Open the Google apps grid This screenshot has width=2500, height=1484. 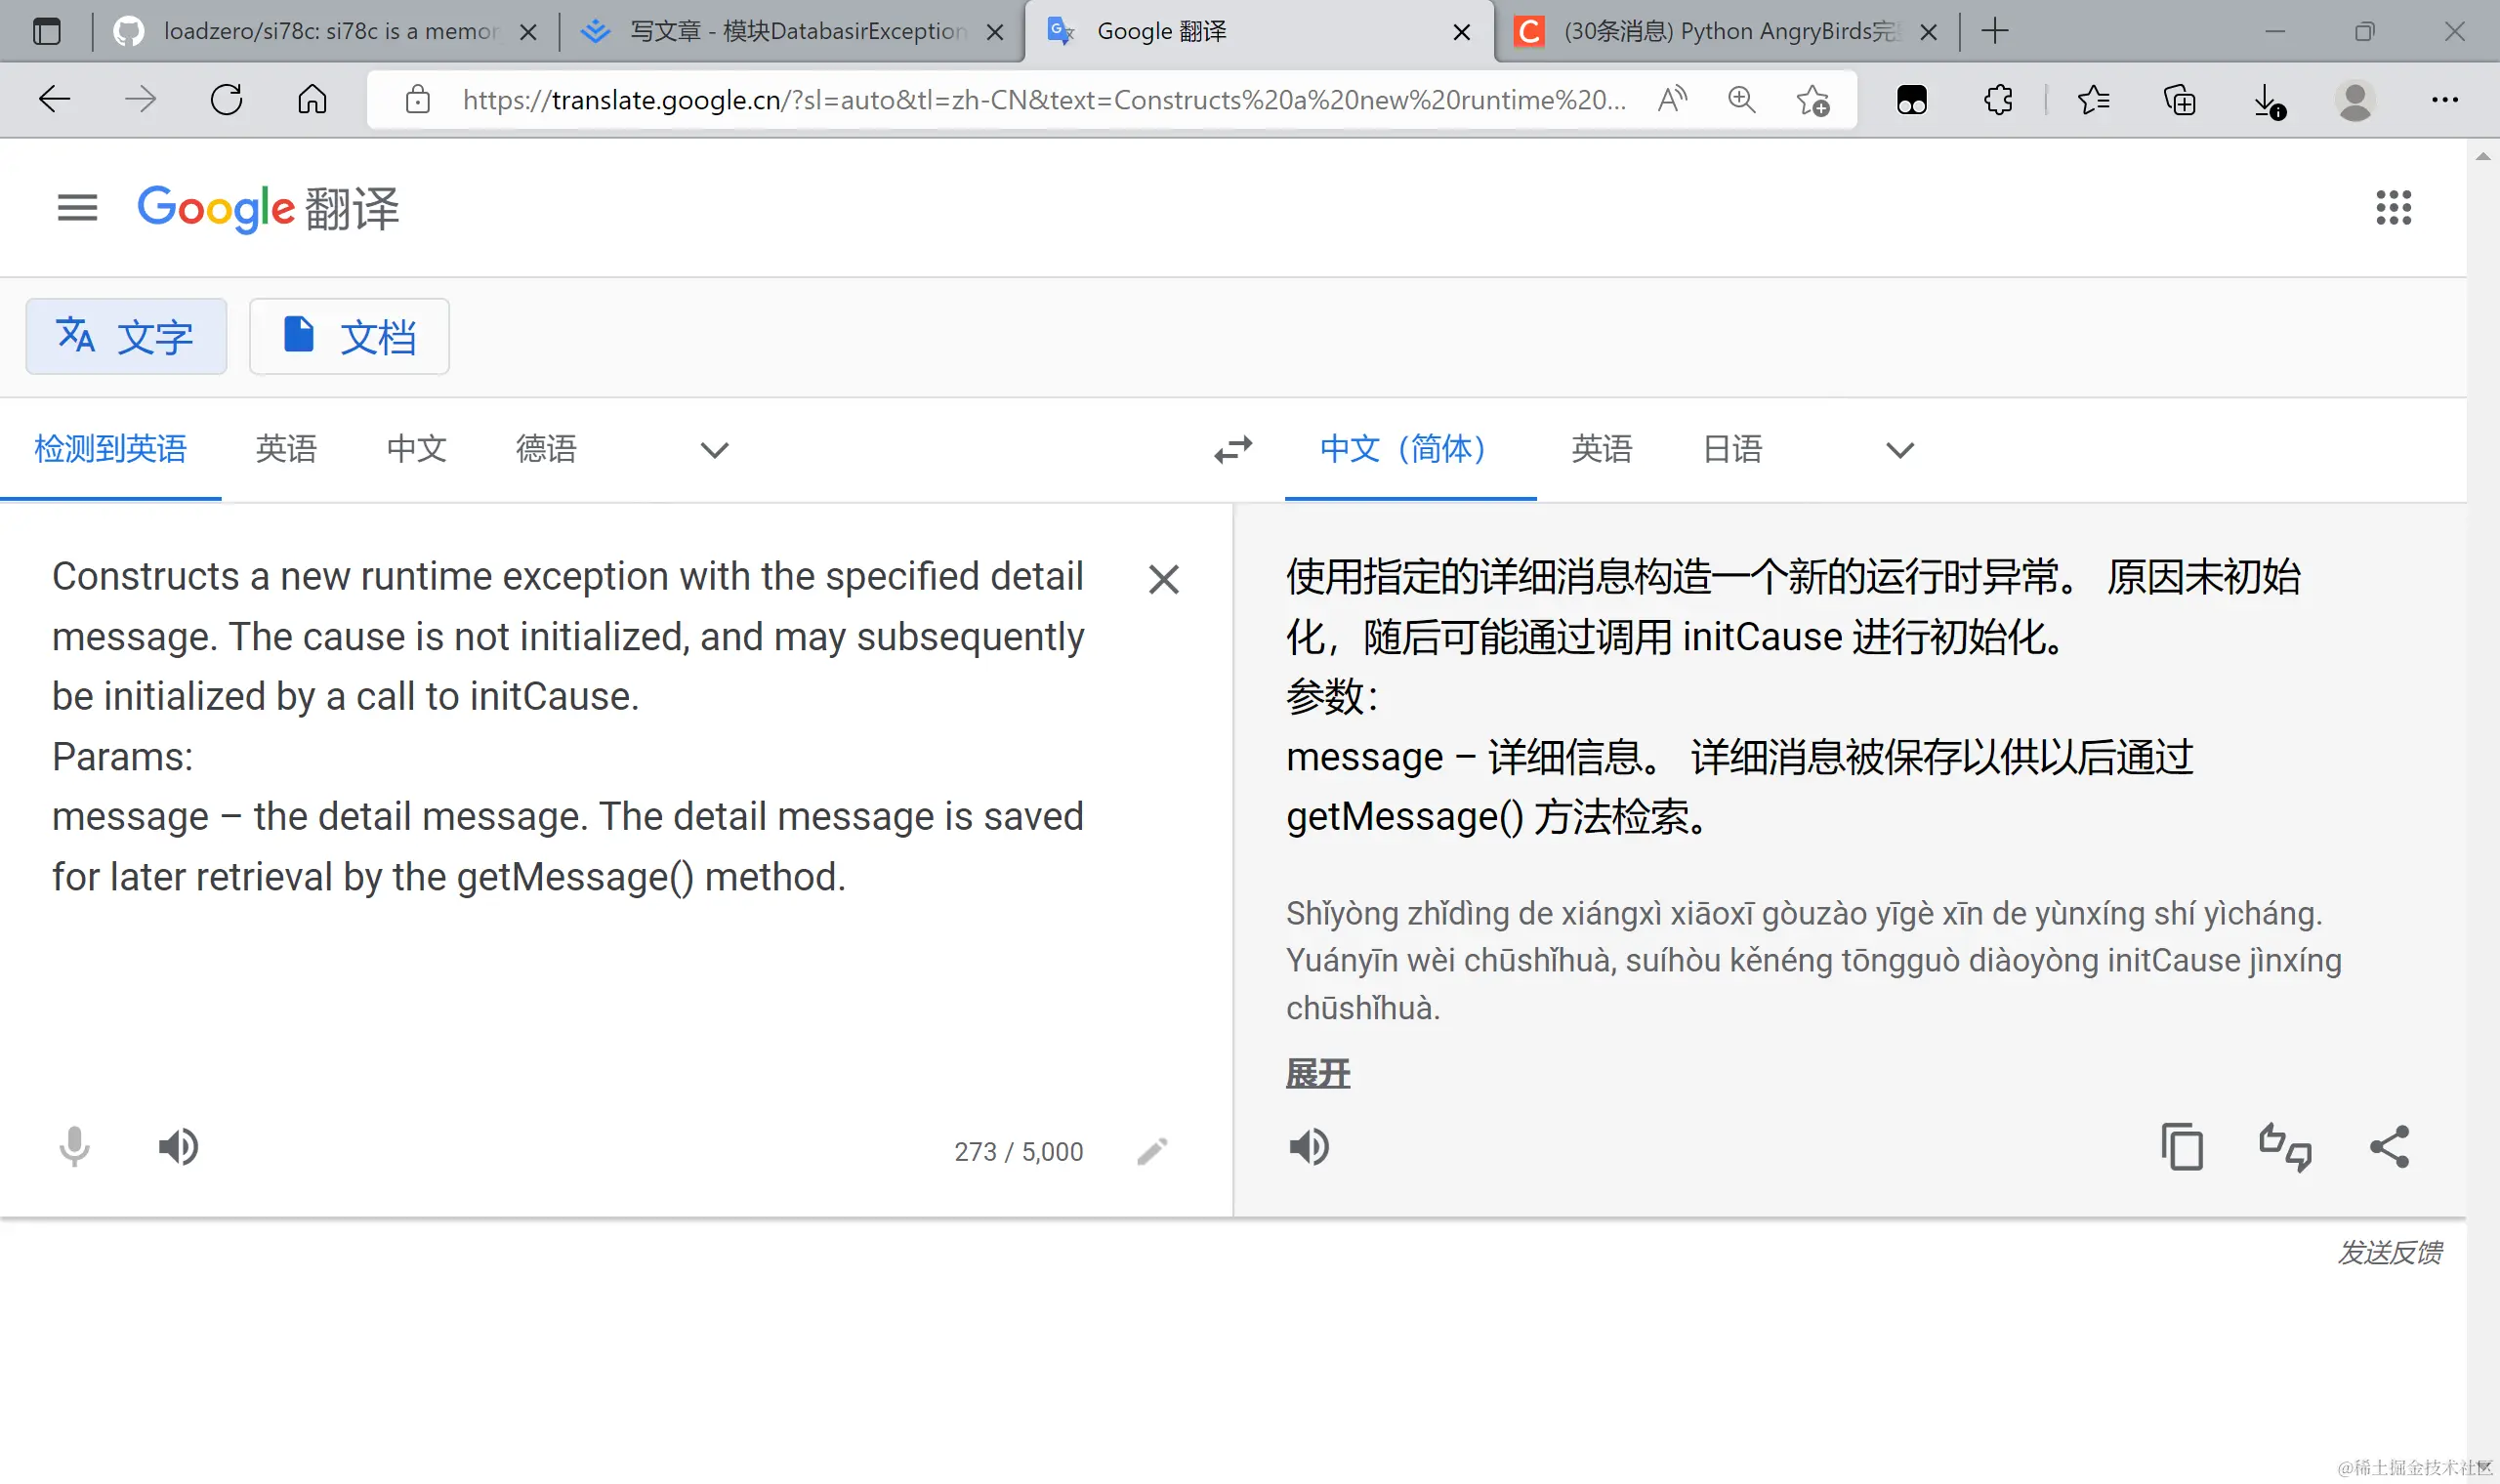click(2393, 208)
